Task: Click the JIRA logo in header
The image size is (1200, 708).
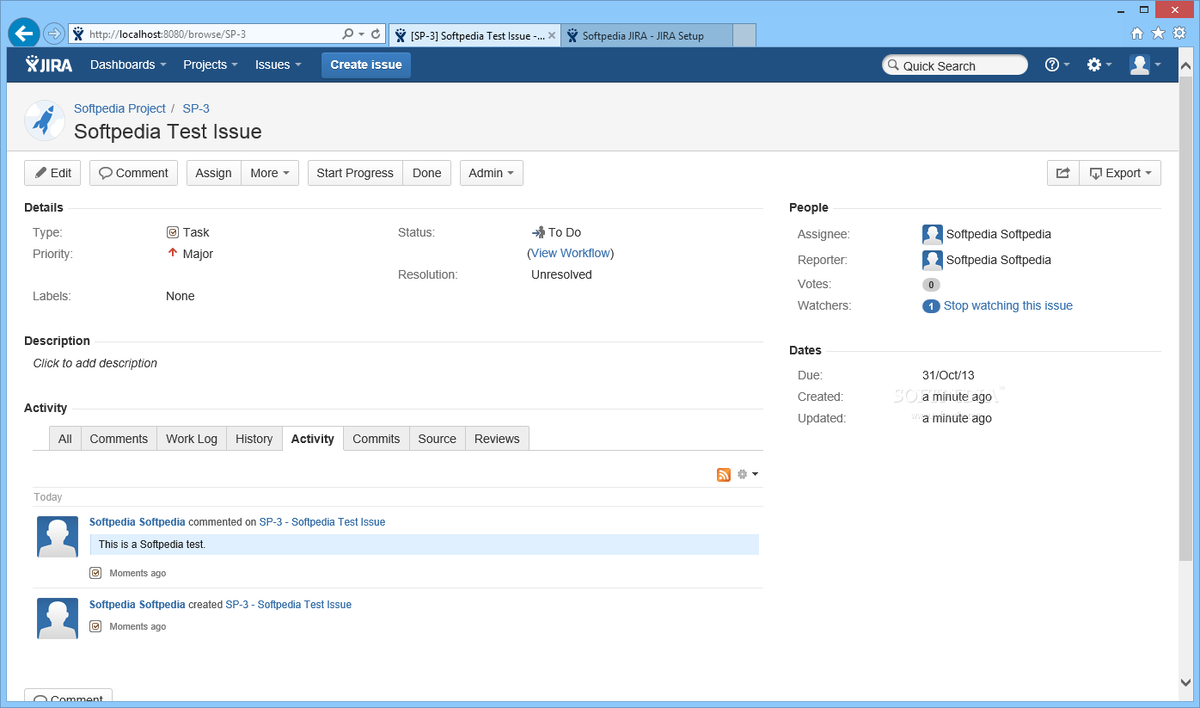Action: tap(47, 65)
